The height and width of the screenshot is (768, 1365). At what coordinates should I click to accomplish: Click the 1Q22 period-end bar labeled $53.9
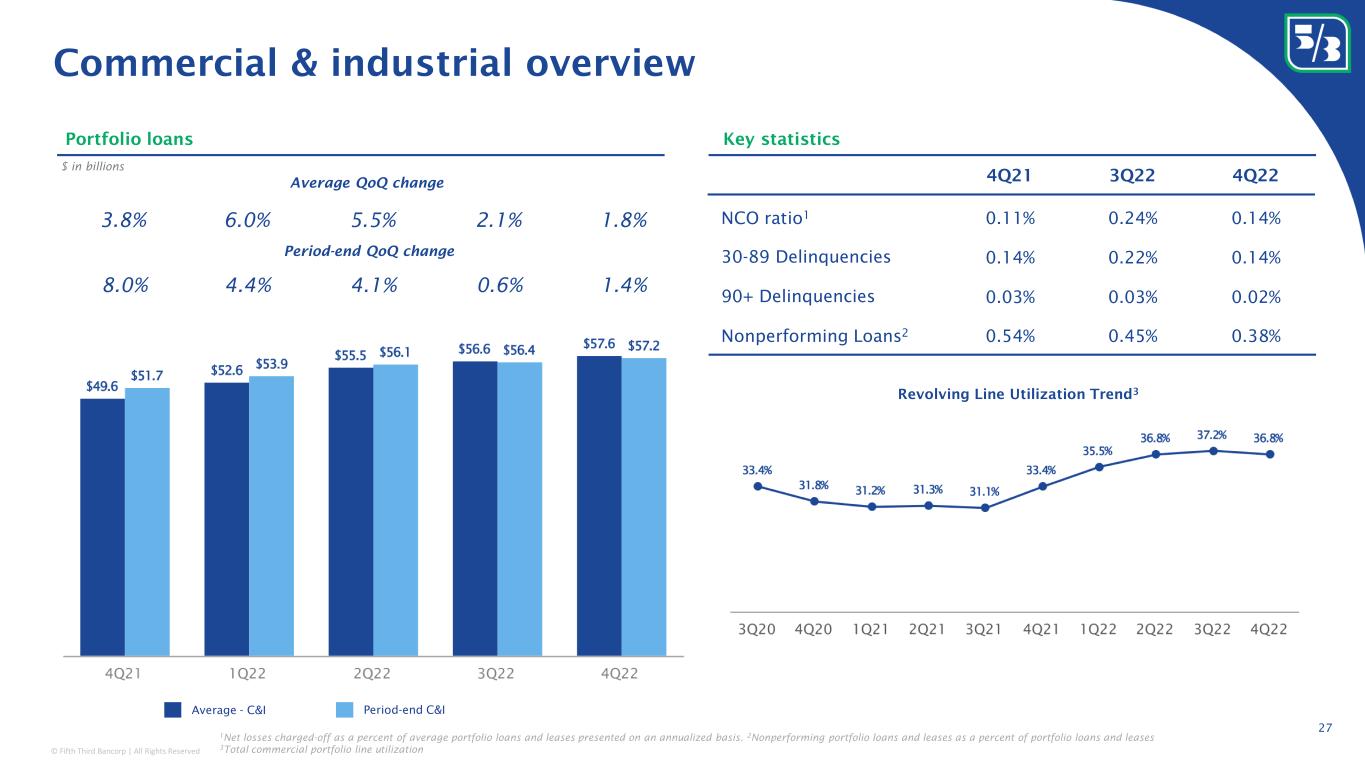(x=271, y=515)
